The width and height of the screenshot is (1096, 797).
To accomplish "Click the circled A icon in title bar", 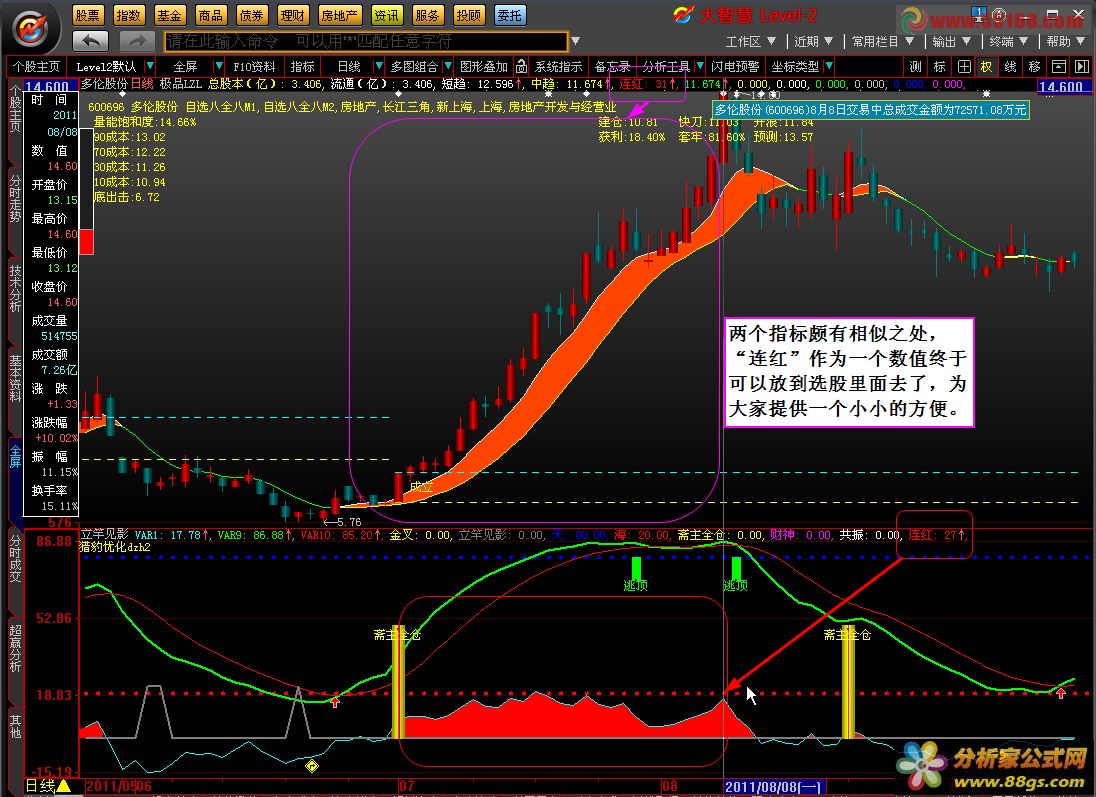I will 1000,13.
